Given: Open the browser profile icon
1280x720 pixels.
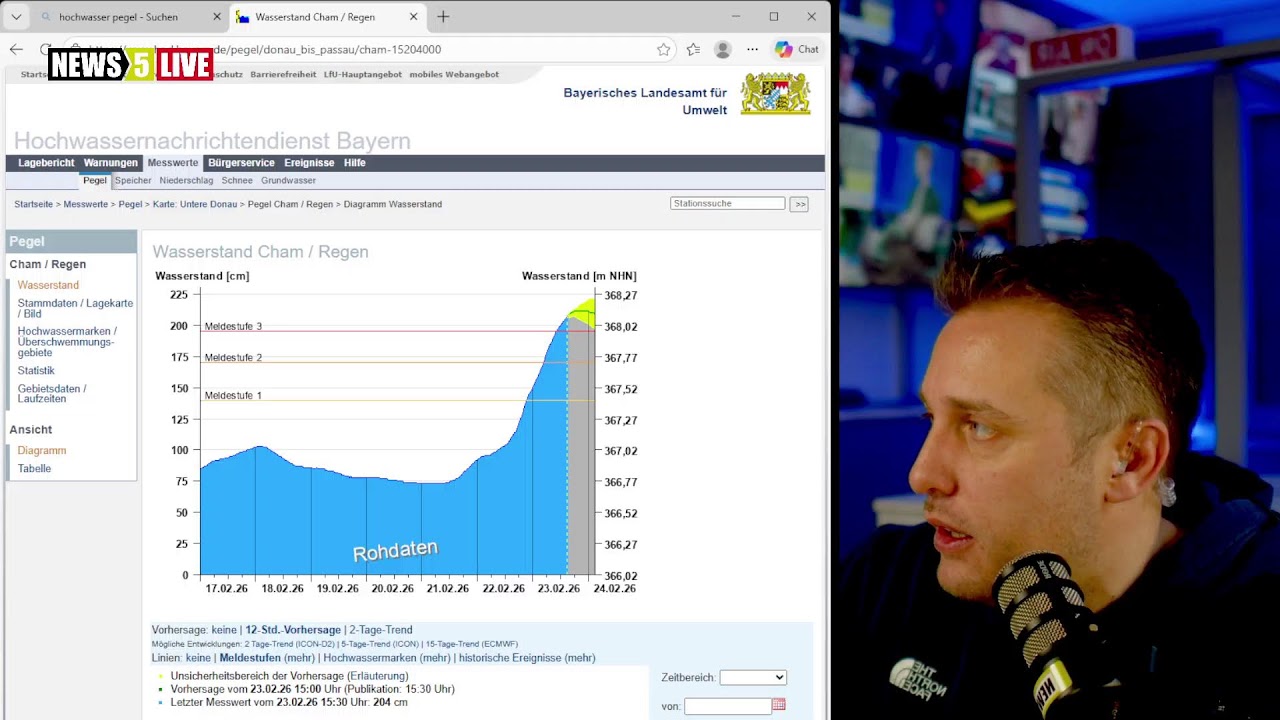Looking at the screenshot, I should (x=723, y=49).
